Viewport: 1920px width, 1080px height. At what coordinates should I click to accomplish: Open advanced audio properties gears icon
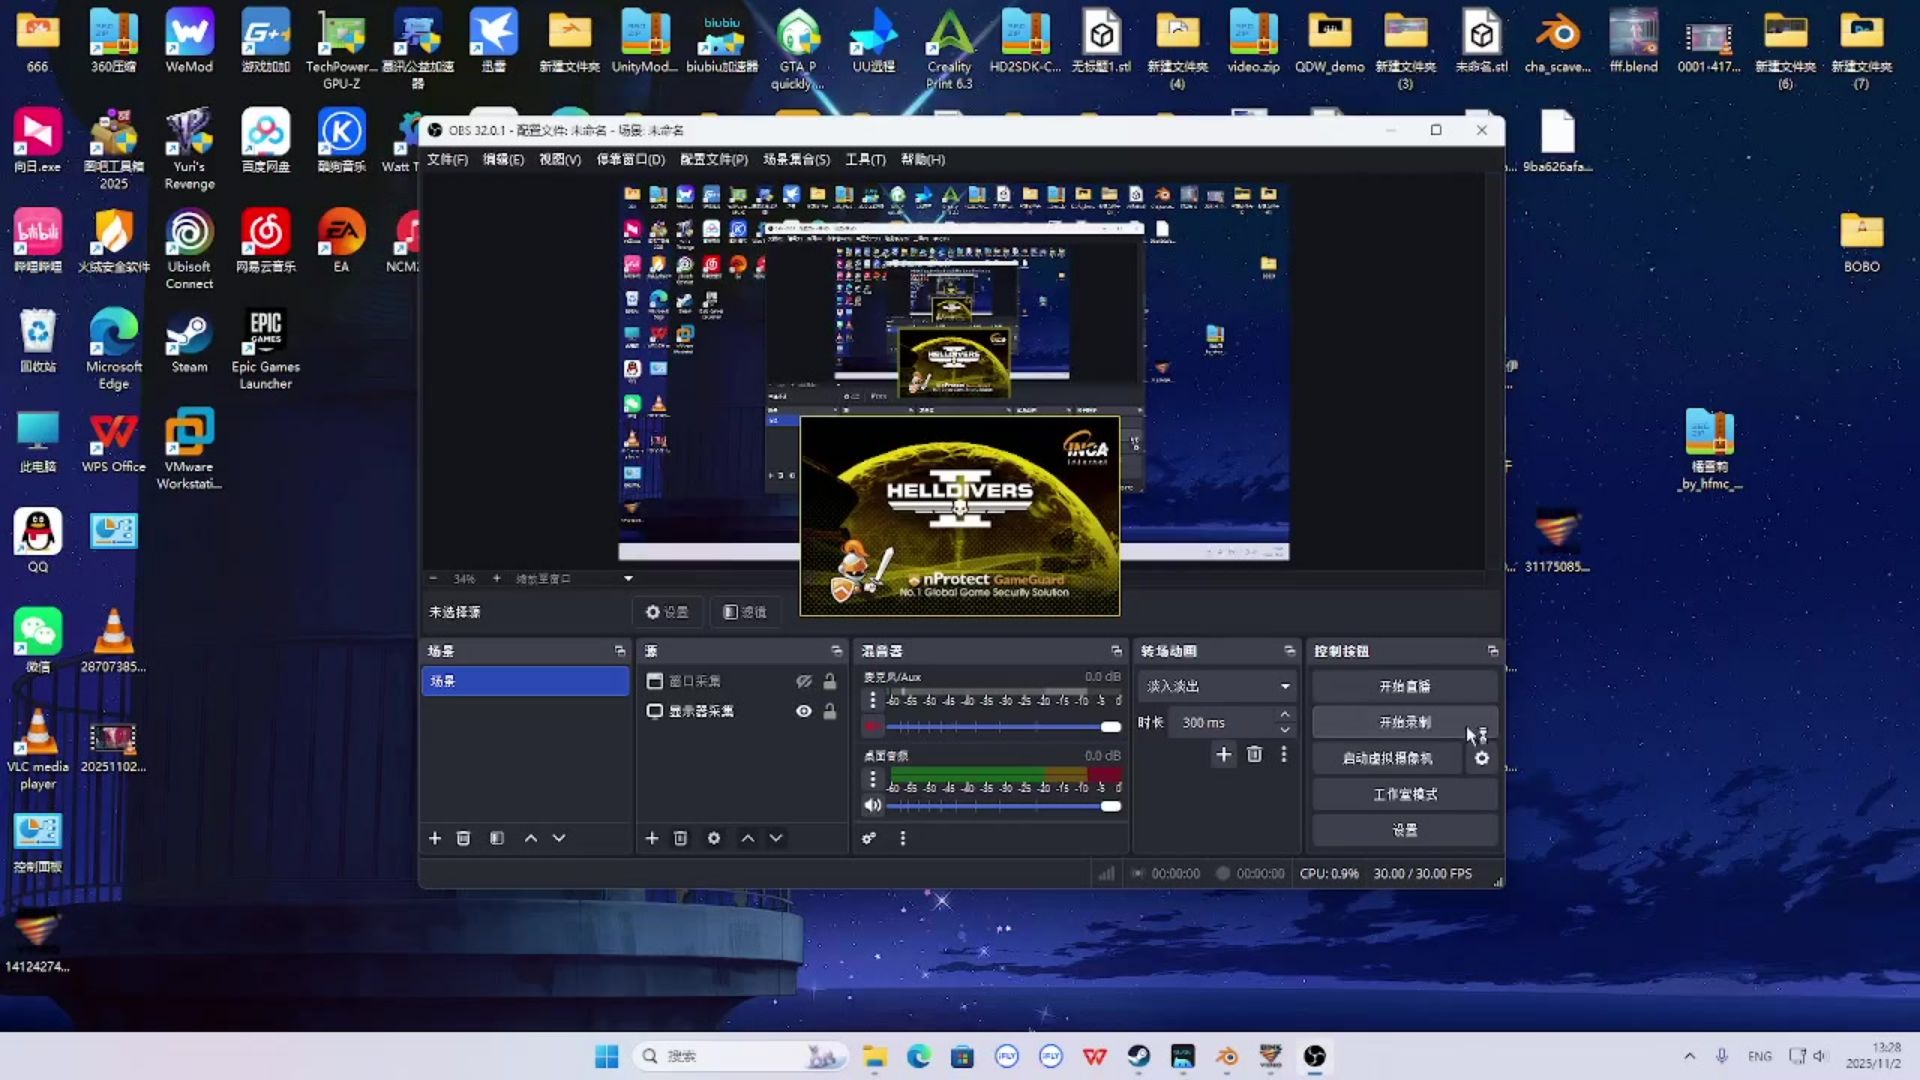869,838
